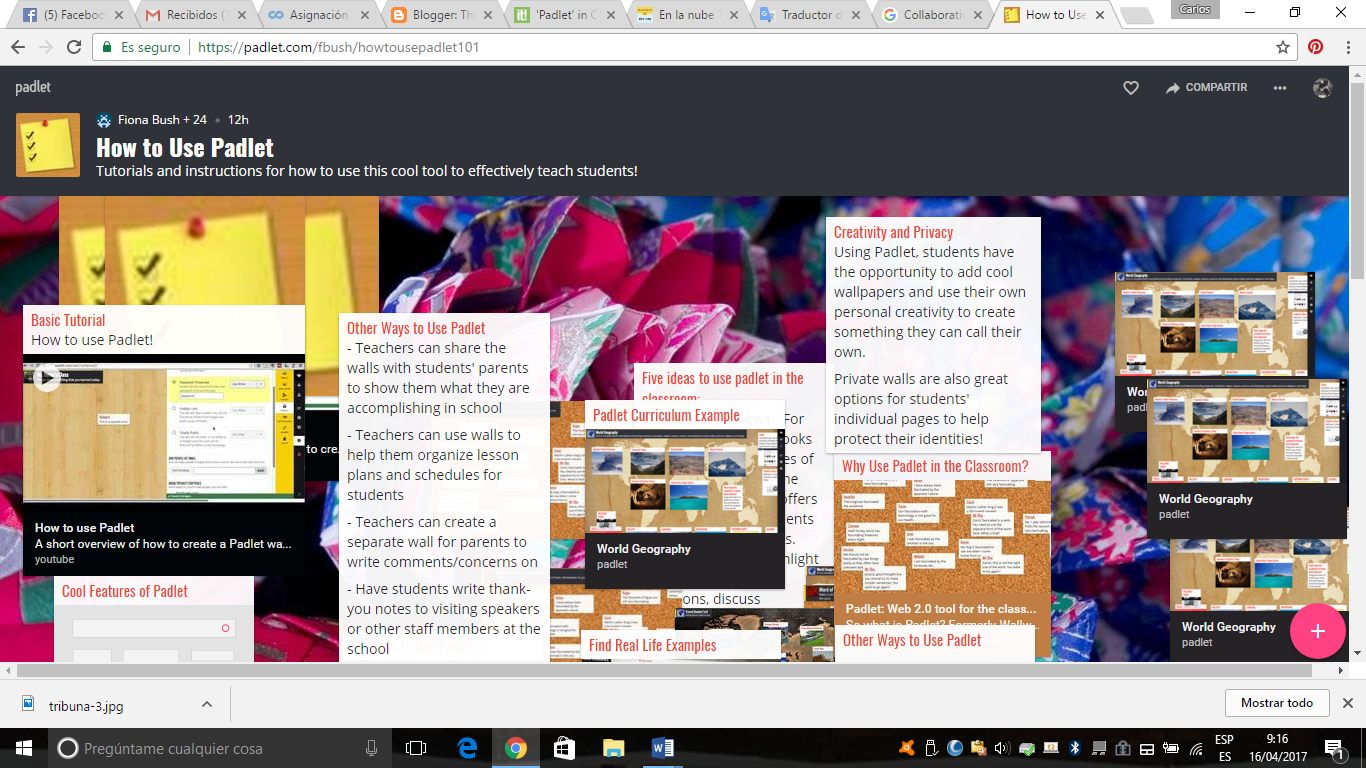
Task: Open downloaded file tribuna-3.jpg
Action: [x=86, y=705]
